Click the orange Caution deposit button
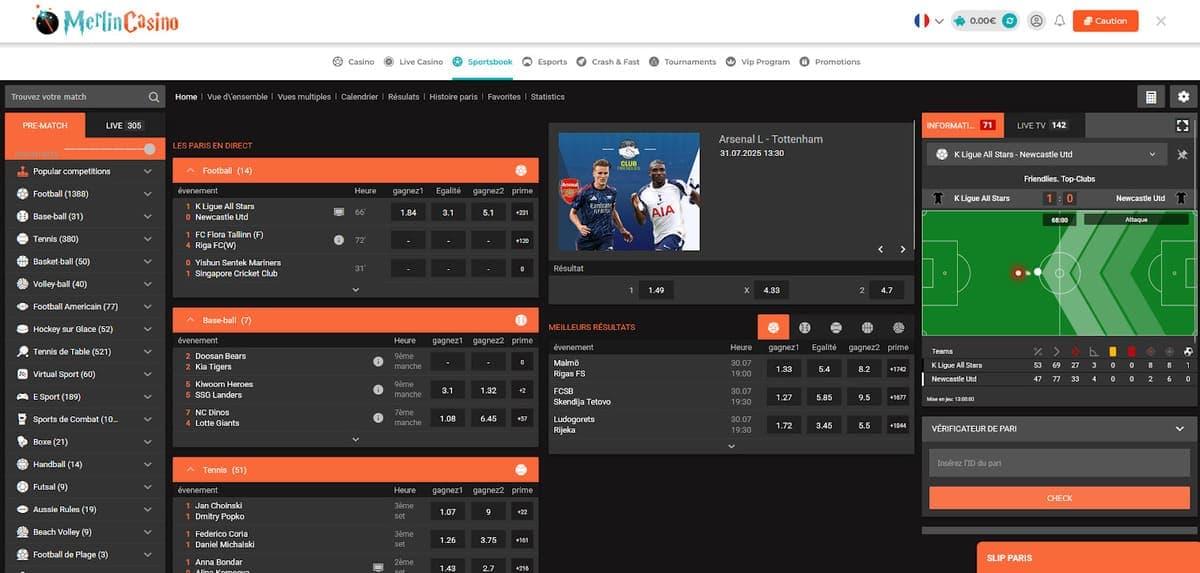Screen dimensions: 1200x573 tap(1104, 21)
